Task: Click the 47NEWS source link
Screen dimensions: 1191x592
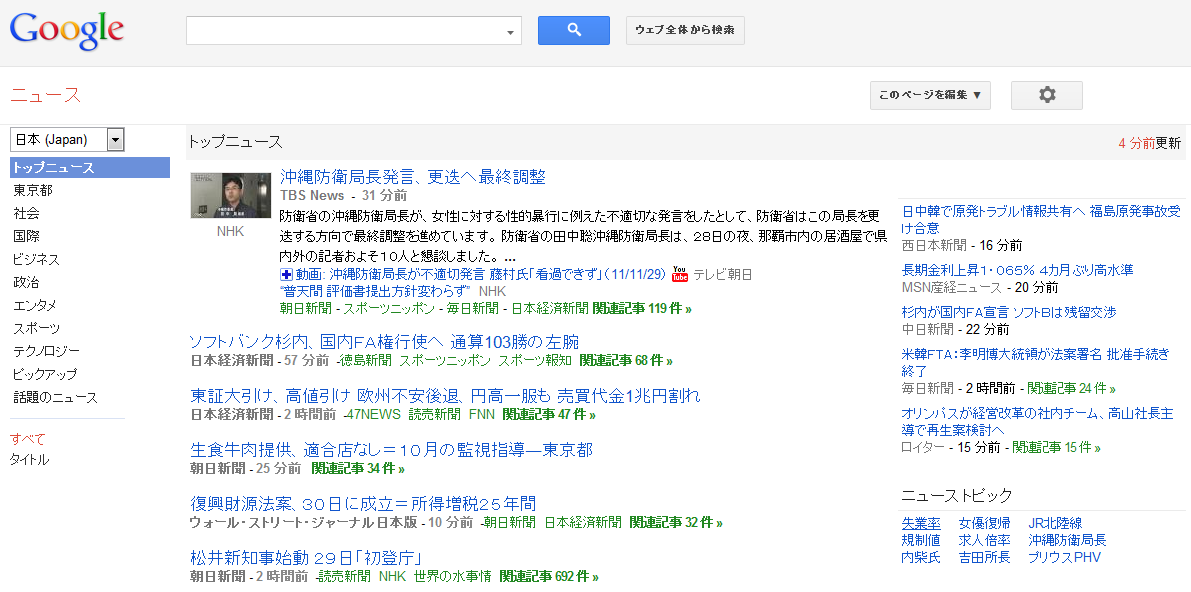Action: tap(373, 415)
